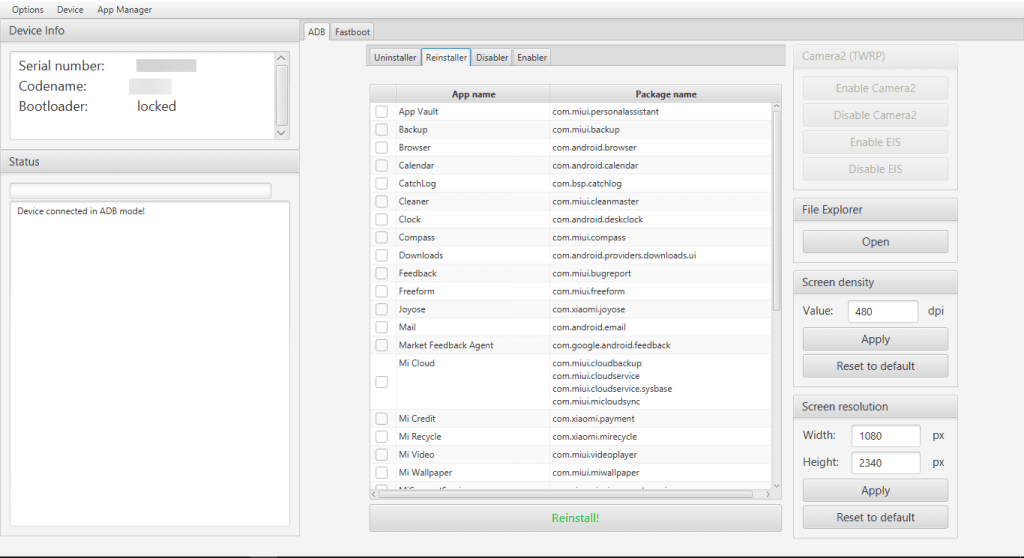
Task: Click Device Info scroll up arrow
Action: tap(281, 58)
